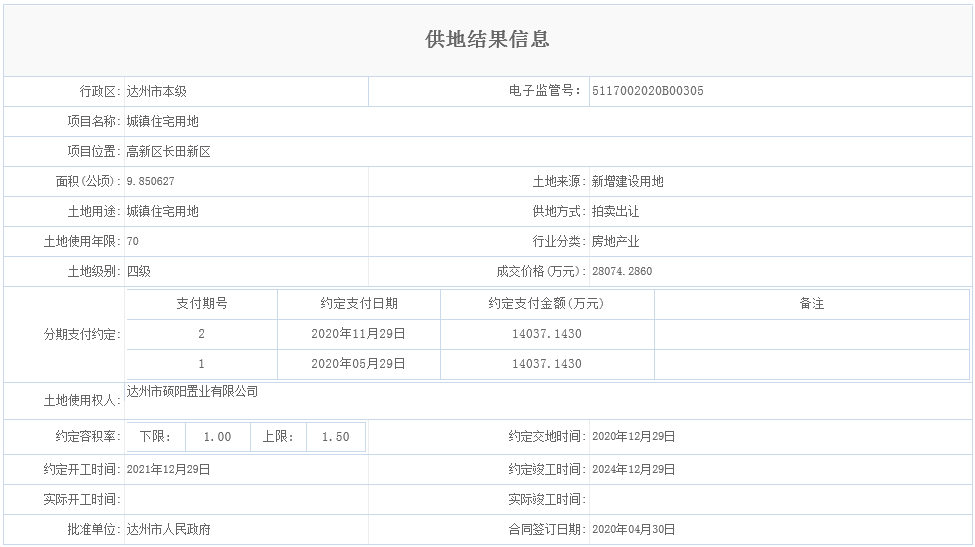Select amount 14037.1430 in the May row
This screenshot has width=975, height=547.
point(547,364)
